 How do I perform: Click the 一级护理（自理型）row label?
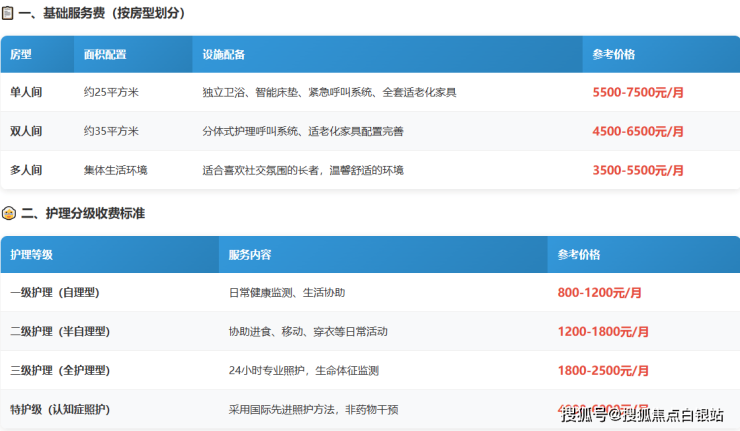pyautogui.click(x=55, y=292)
